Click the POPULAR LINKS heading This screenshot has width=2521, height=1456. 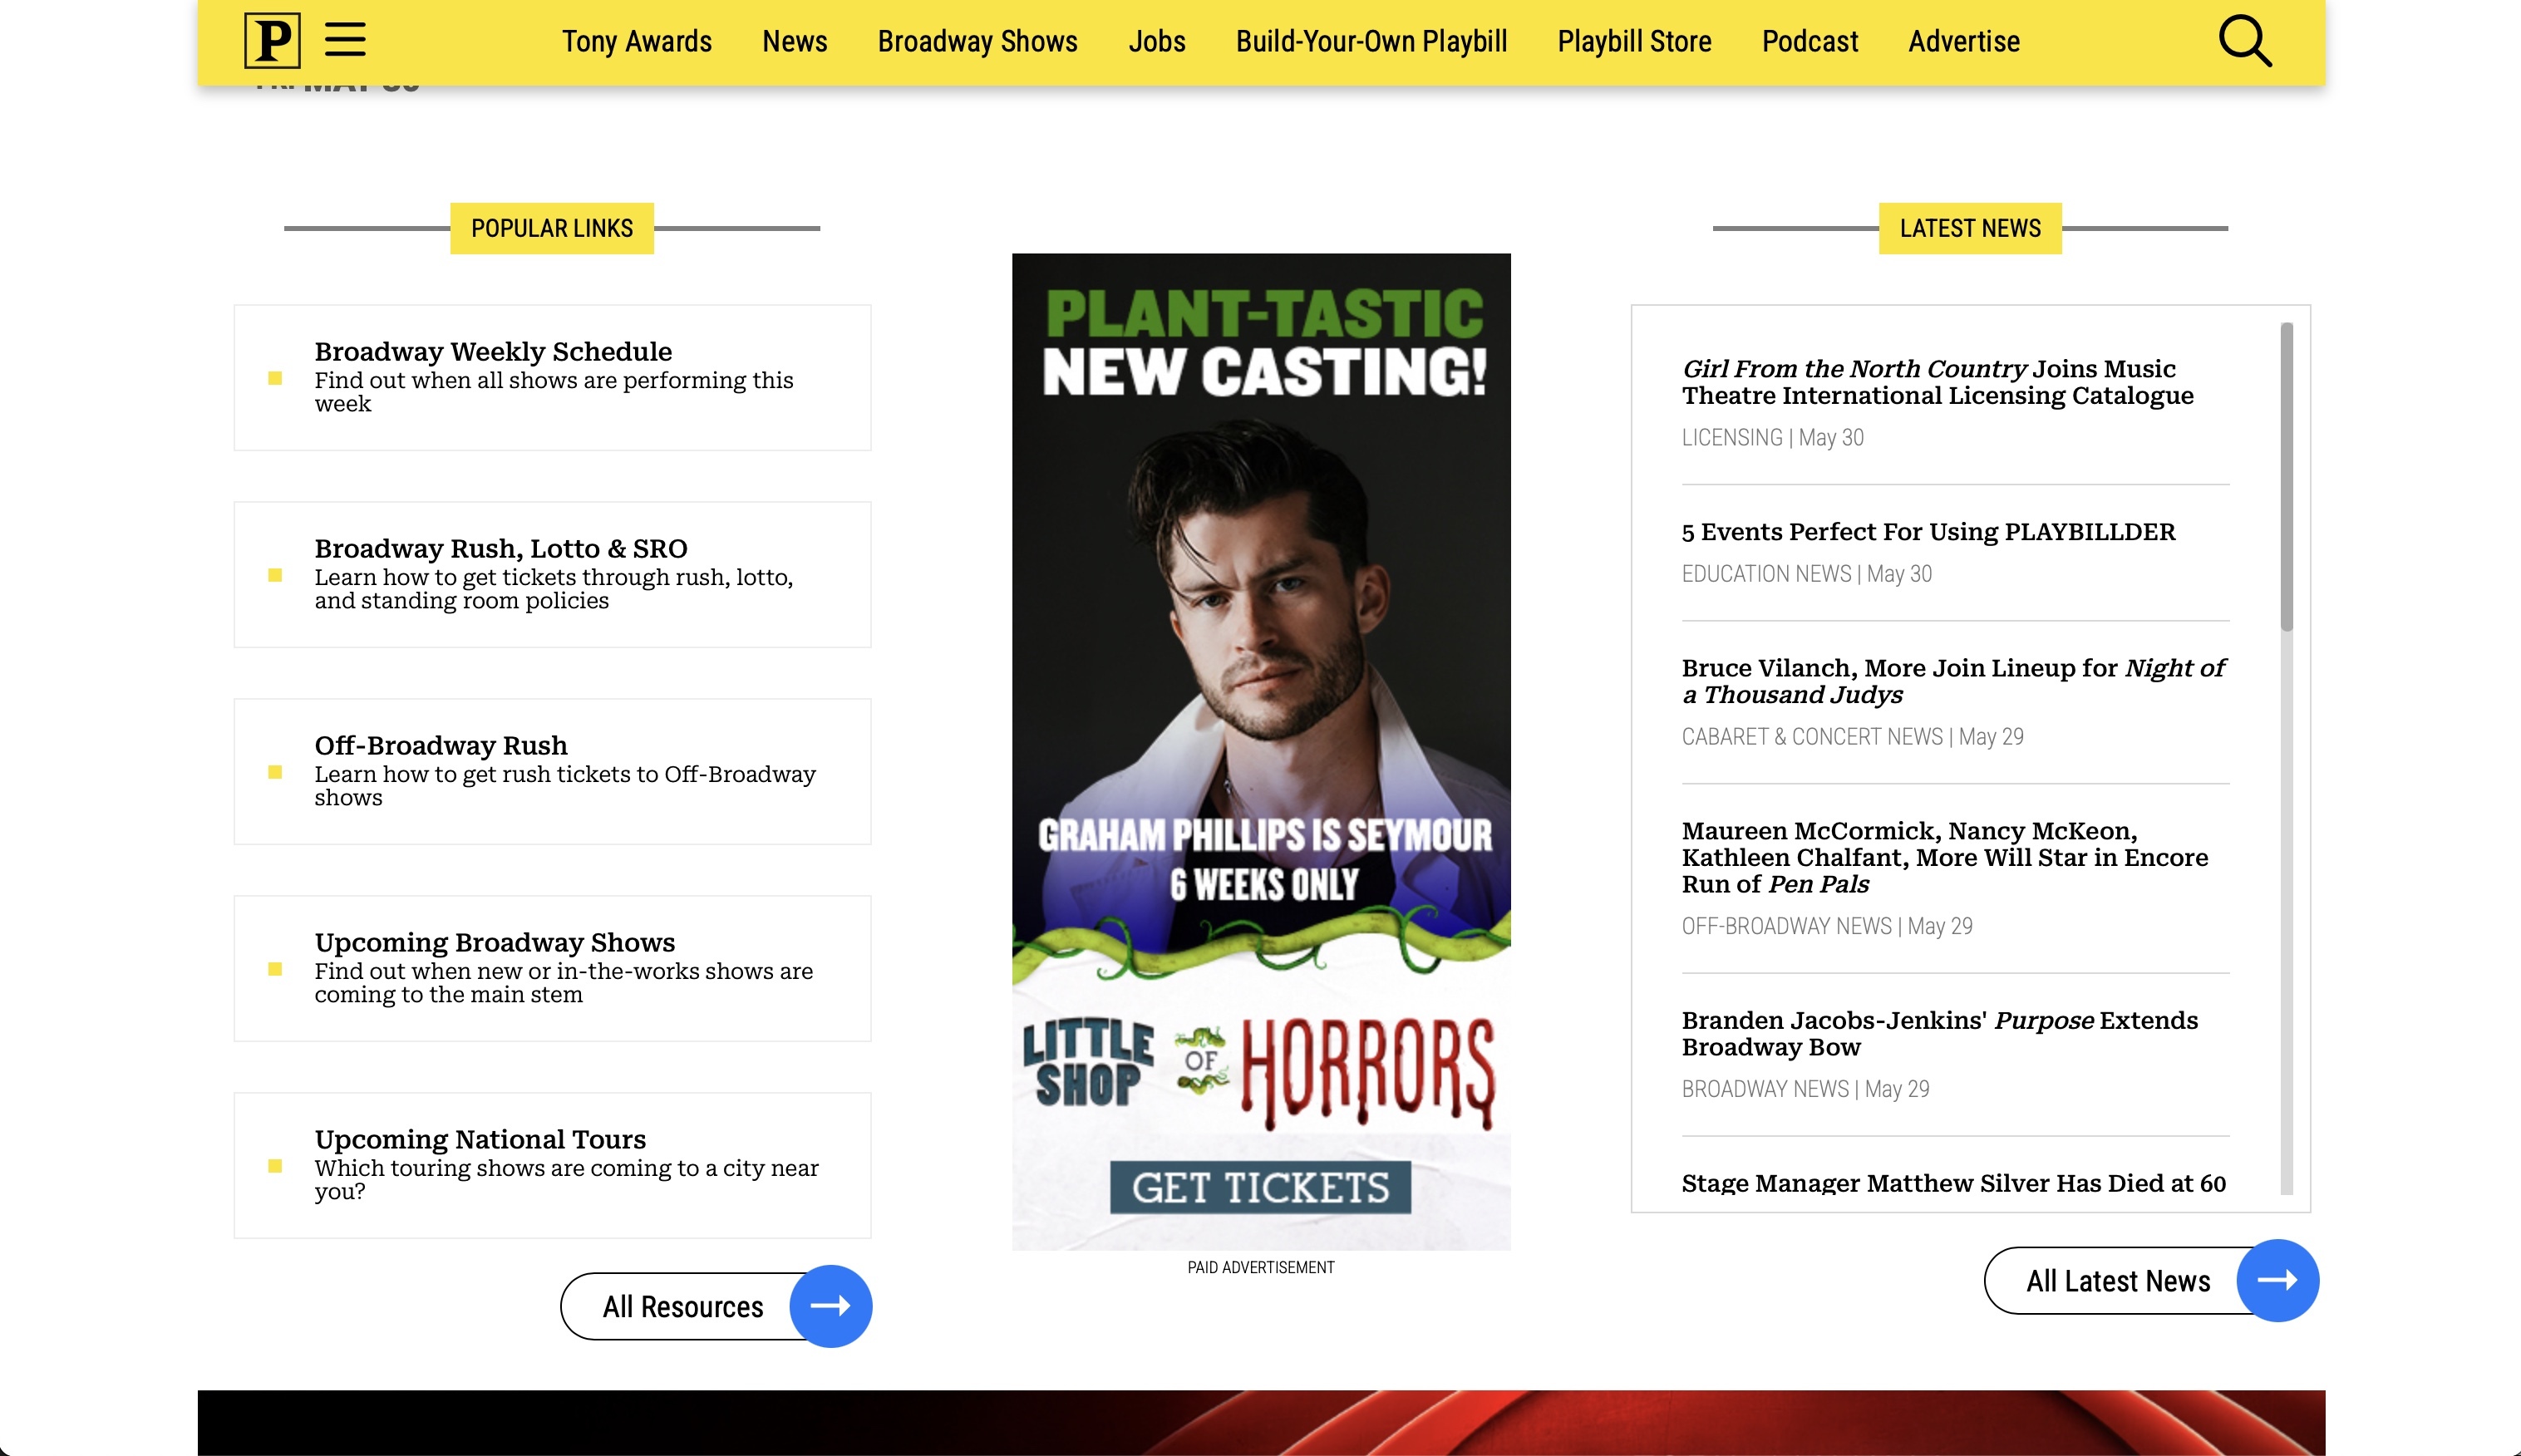(552, 228)
